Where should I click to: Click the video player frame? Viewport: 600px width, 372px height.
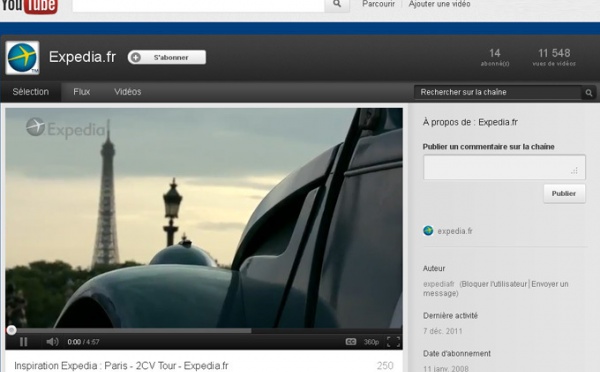point(204,218)
